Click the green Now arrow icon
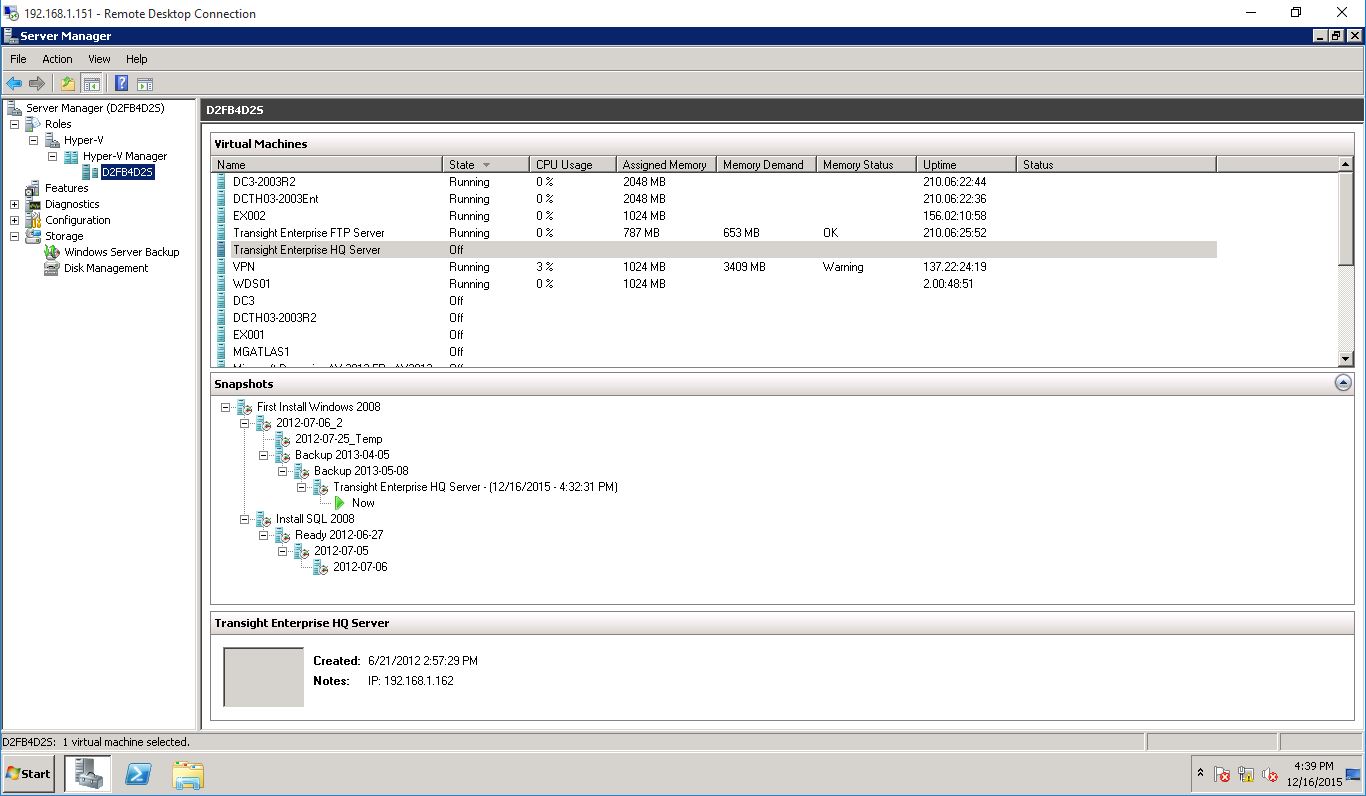Viewport: 1366px width, 796px height. coord(340,503)
